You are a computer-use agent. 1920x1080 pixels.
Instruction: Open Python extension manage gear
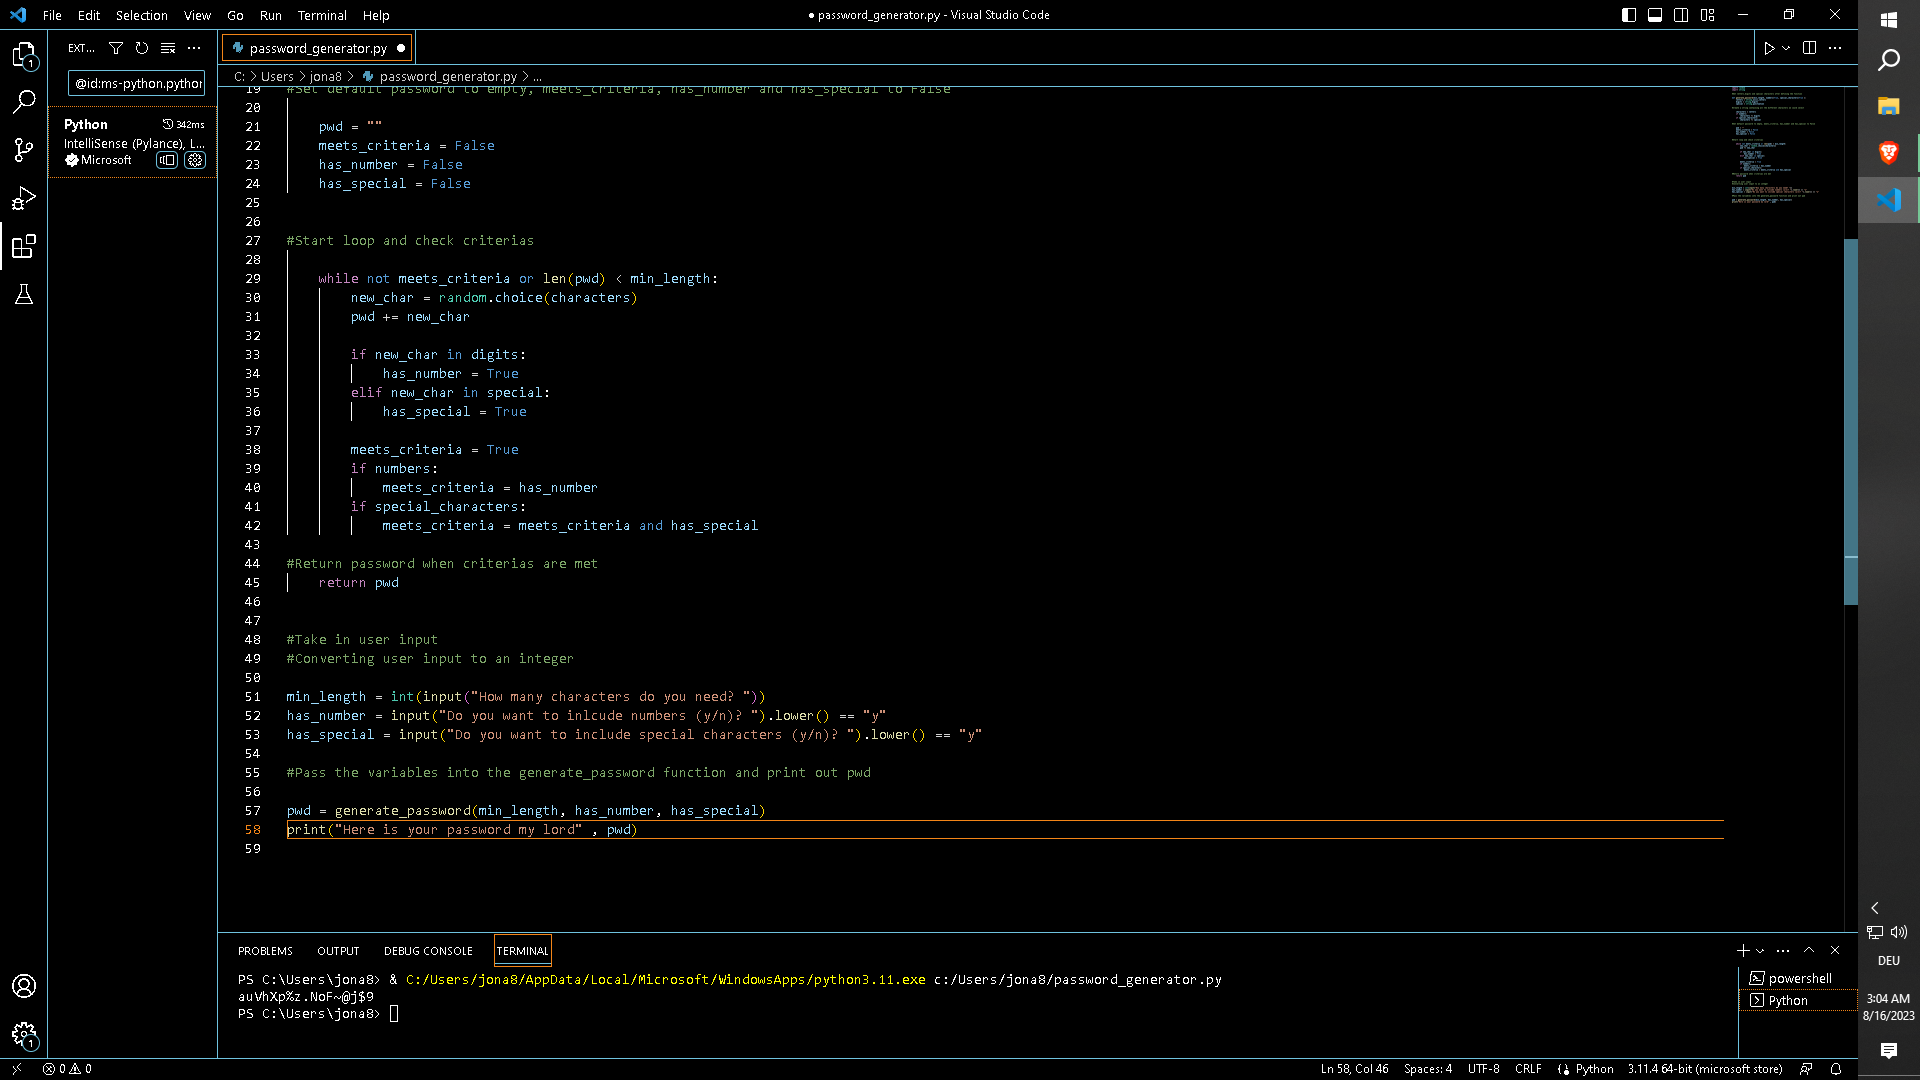click(x=195, y=160)
